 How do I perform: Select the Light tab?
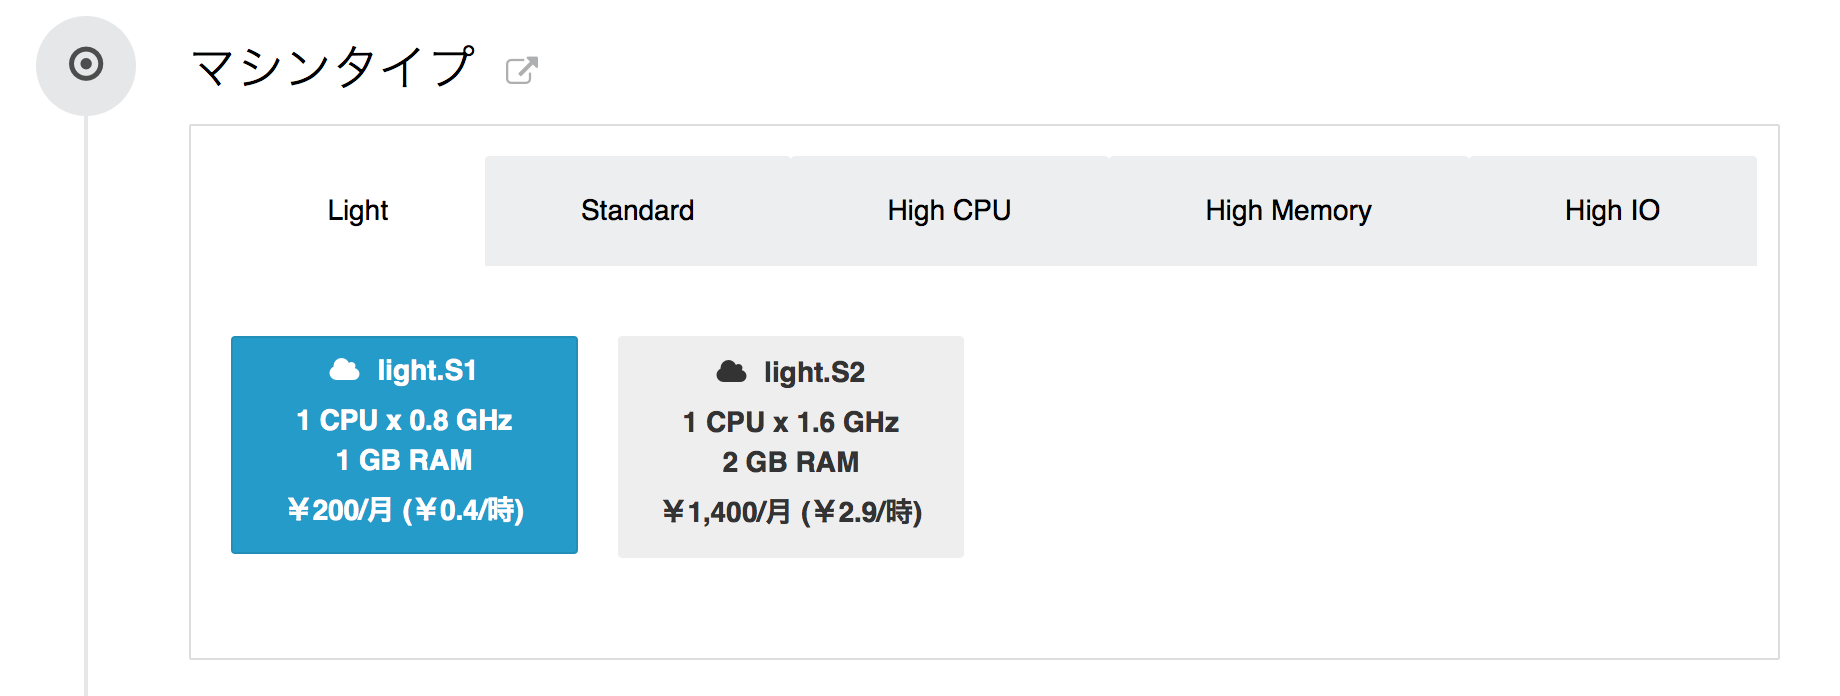(x=357, y=210)
